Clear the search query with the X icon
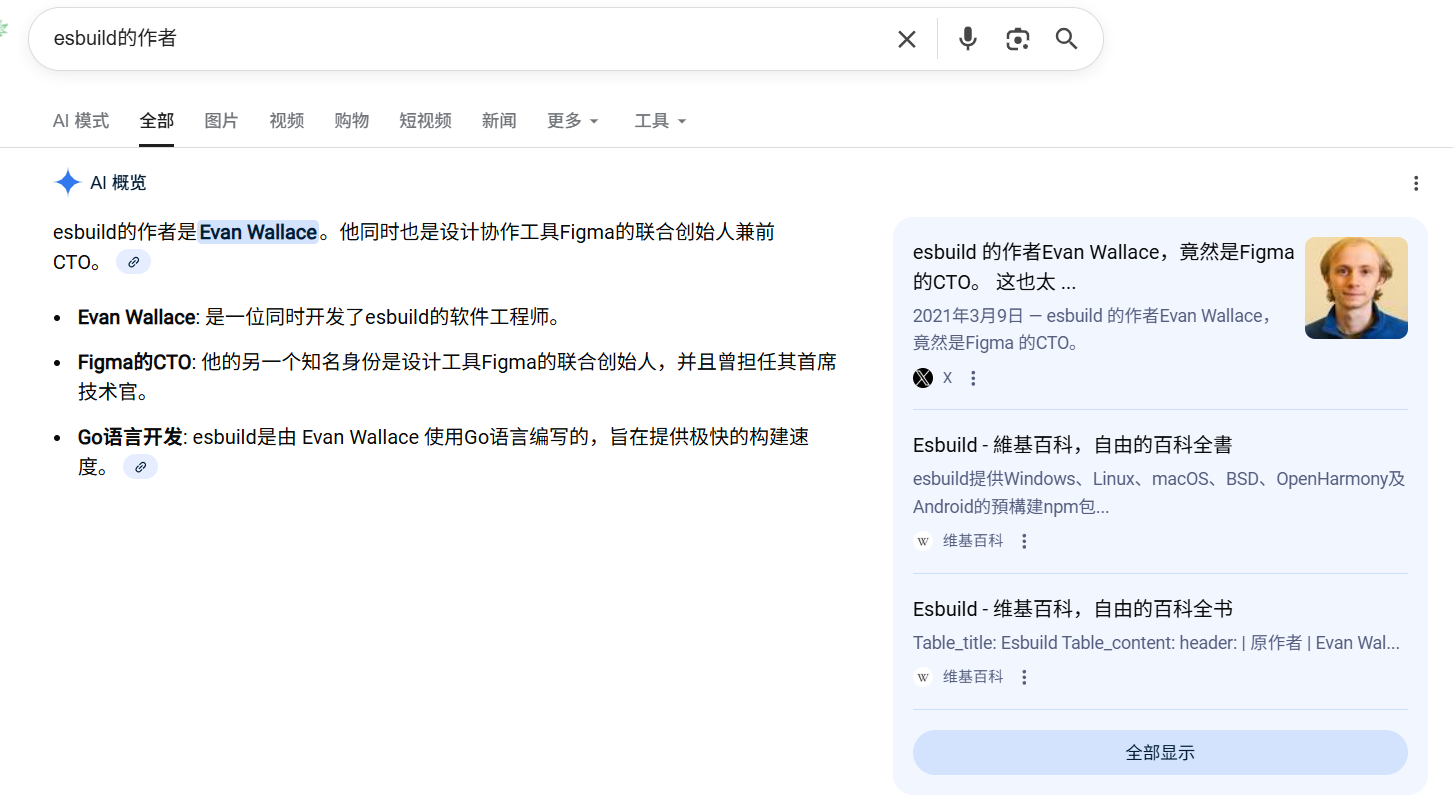The image size is (1453, 809). tap(906, 39)
